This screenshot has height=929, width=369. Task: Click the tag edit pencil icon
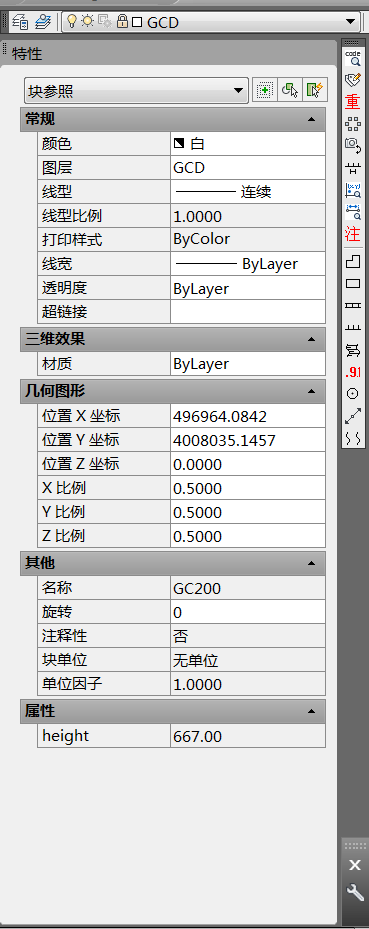pos(352,79)
